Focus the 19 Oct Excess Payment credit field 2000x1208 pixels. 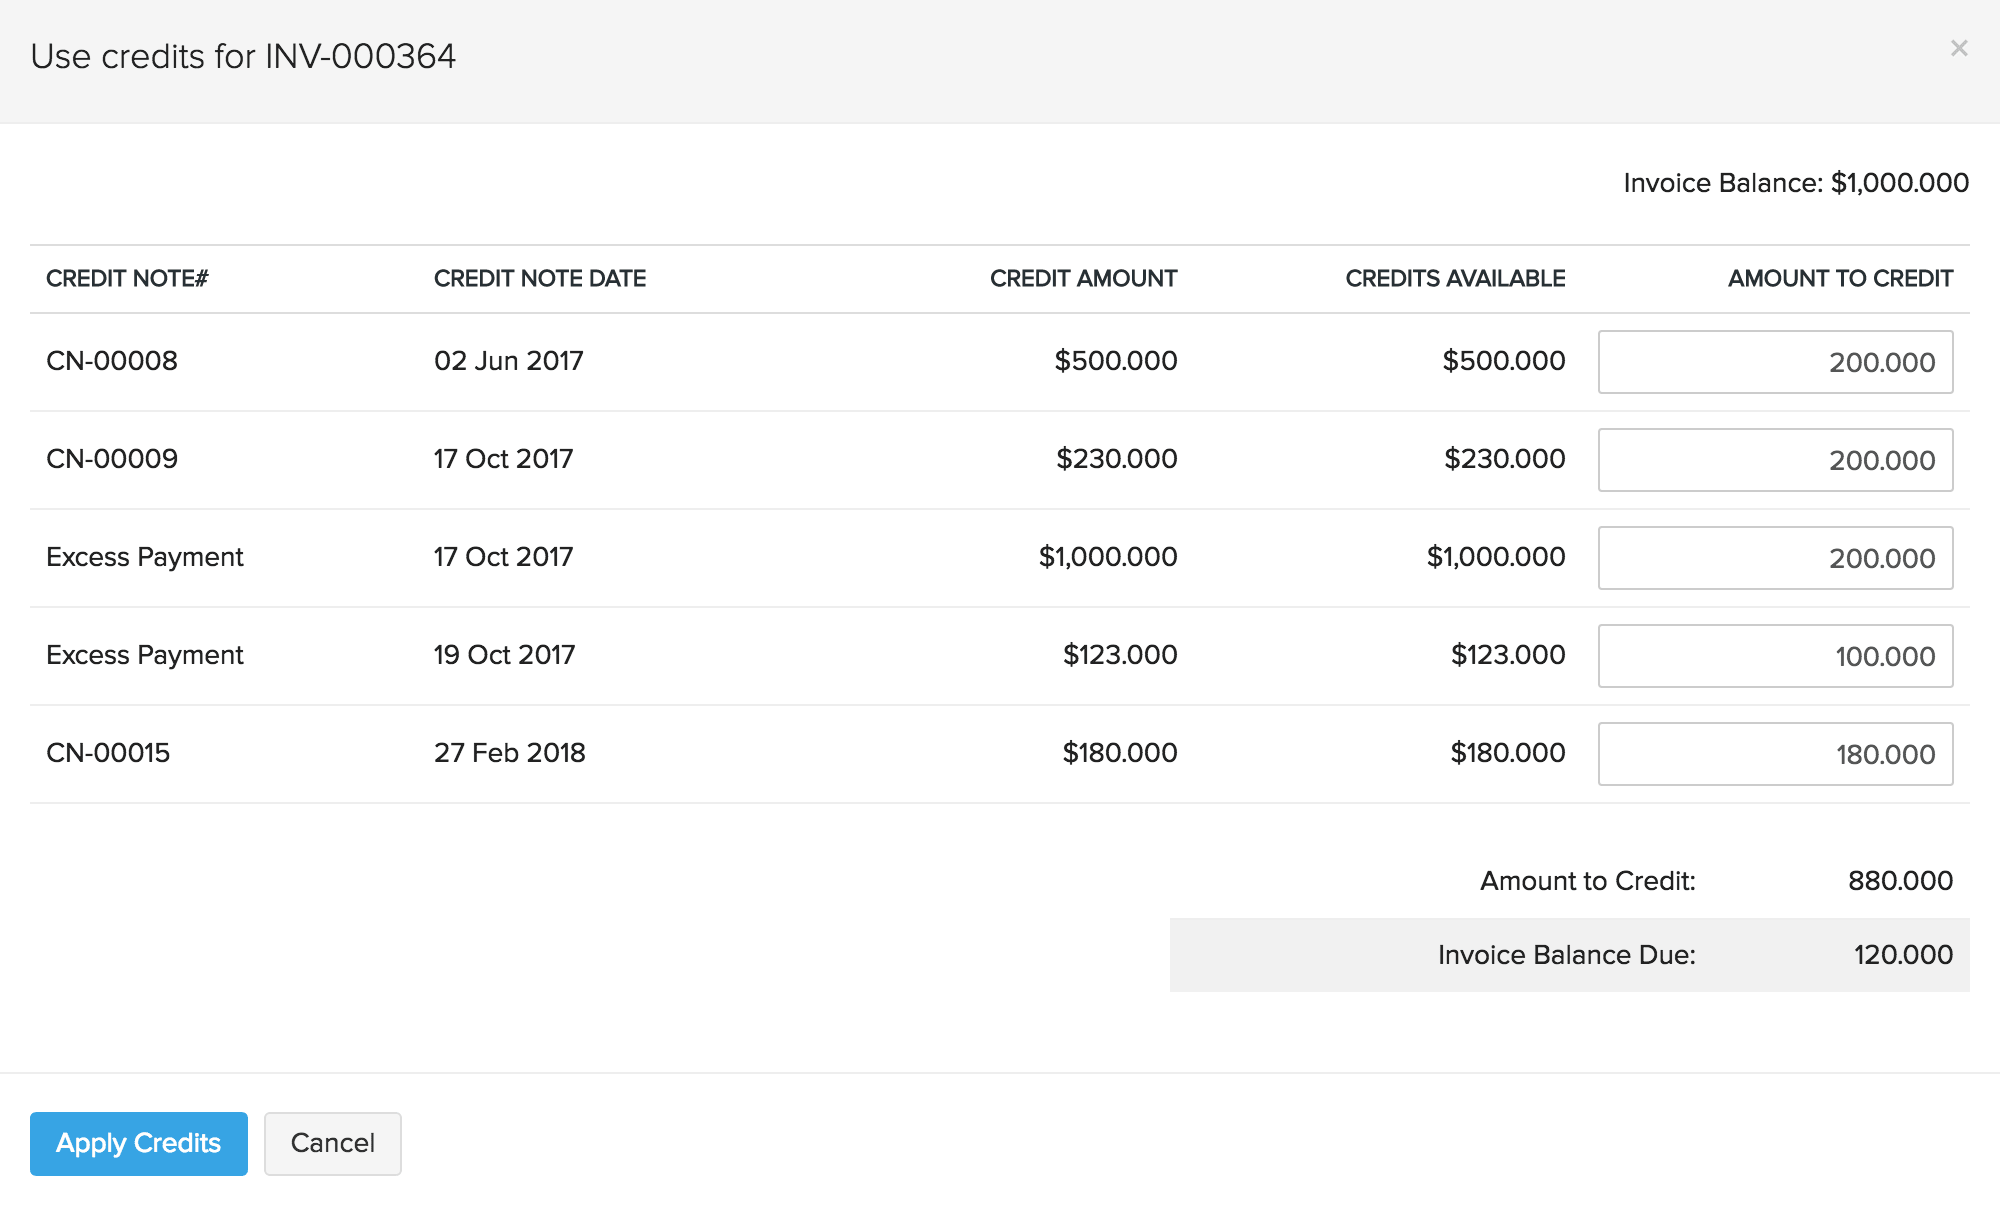(x=1774, y=656)
